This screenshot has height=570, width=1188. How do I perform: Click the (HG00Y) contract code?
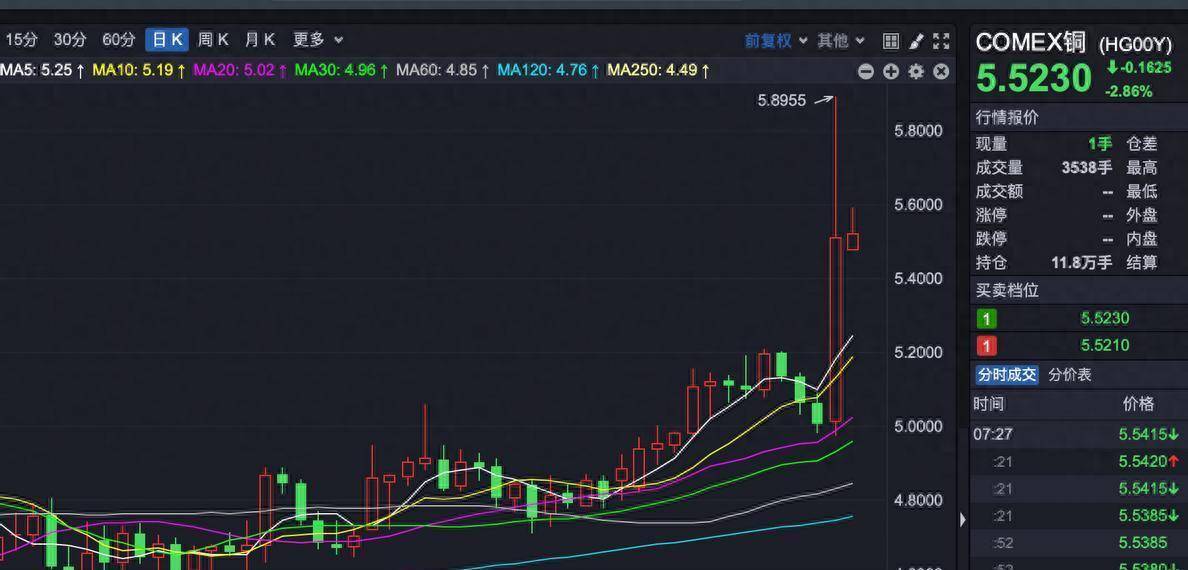click(x=1135, y=45)
